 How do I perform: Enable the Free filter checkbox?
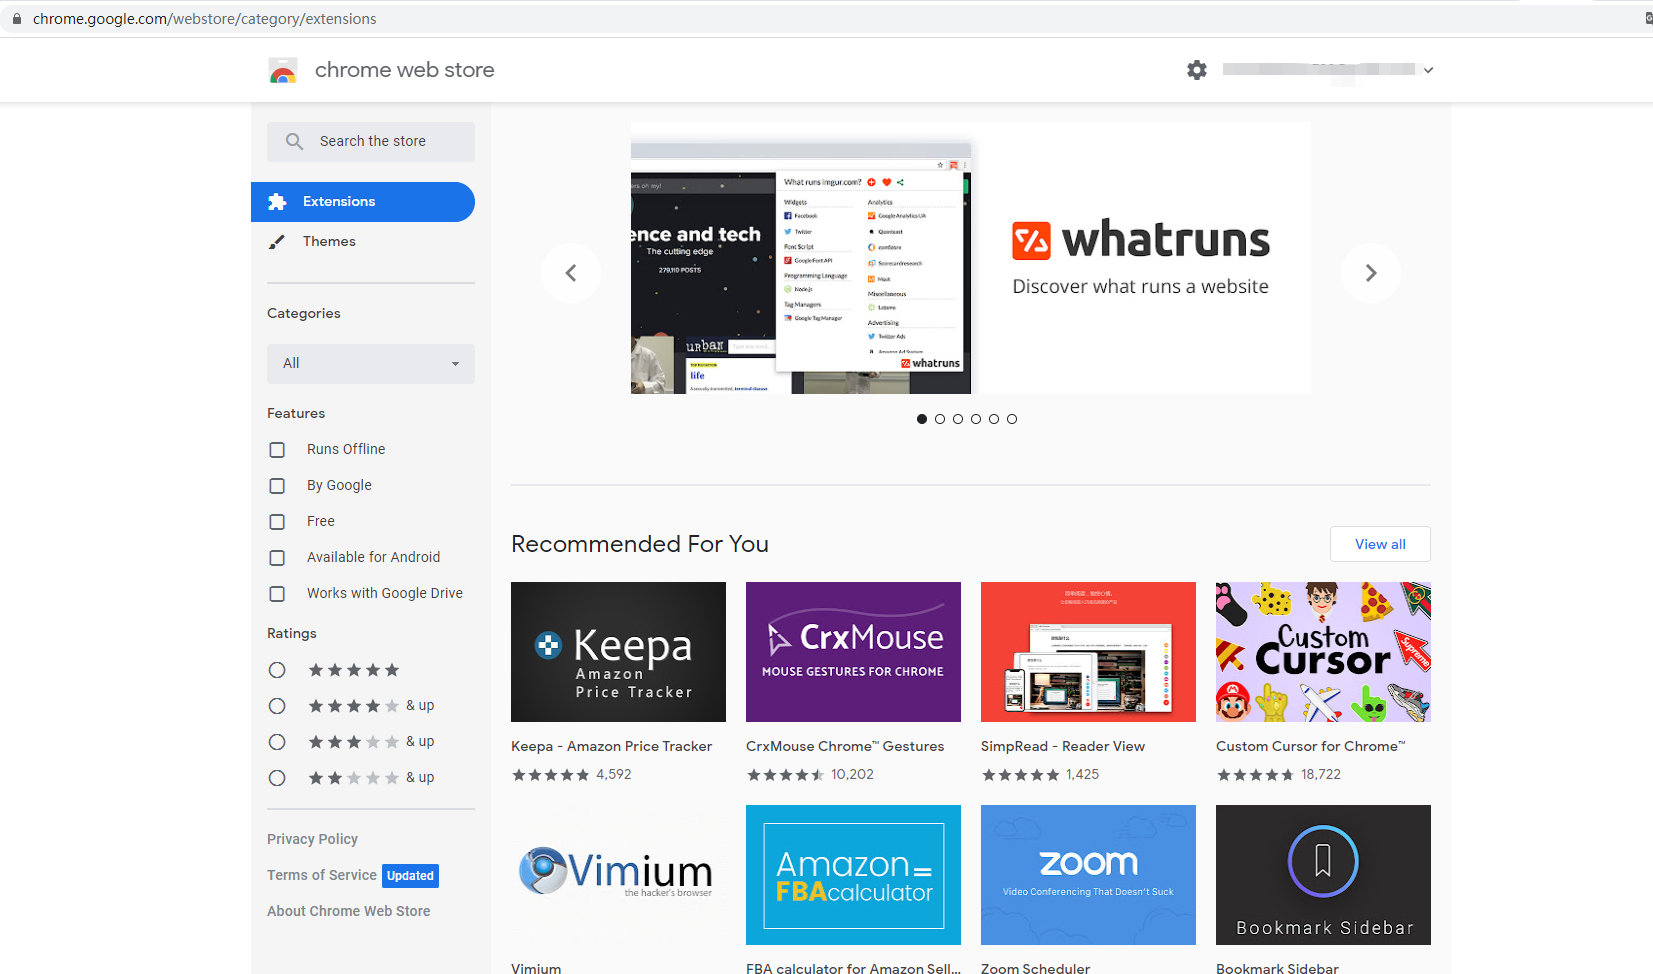(x=277, y=522)
